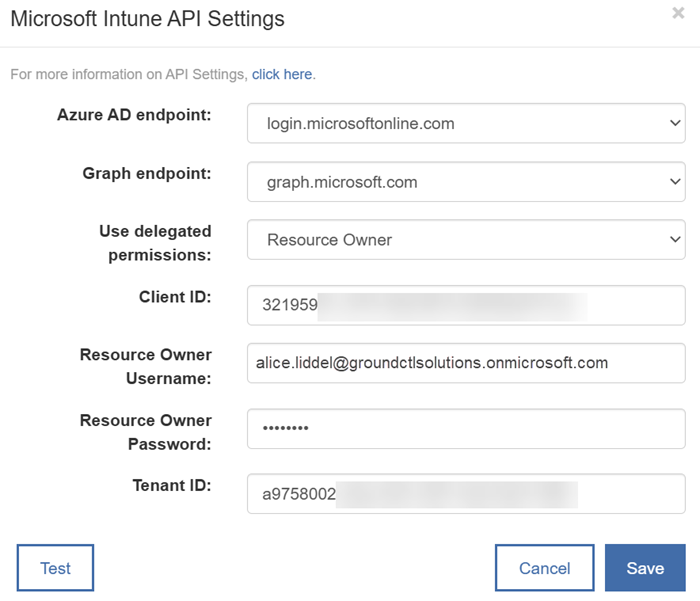The height and width of the screenshot is (601, 700).
Task: Focus the Client ID text field
Action: [465, 306]
